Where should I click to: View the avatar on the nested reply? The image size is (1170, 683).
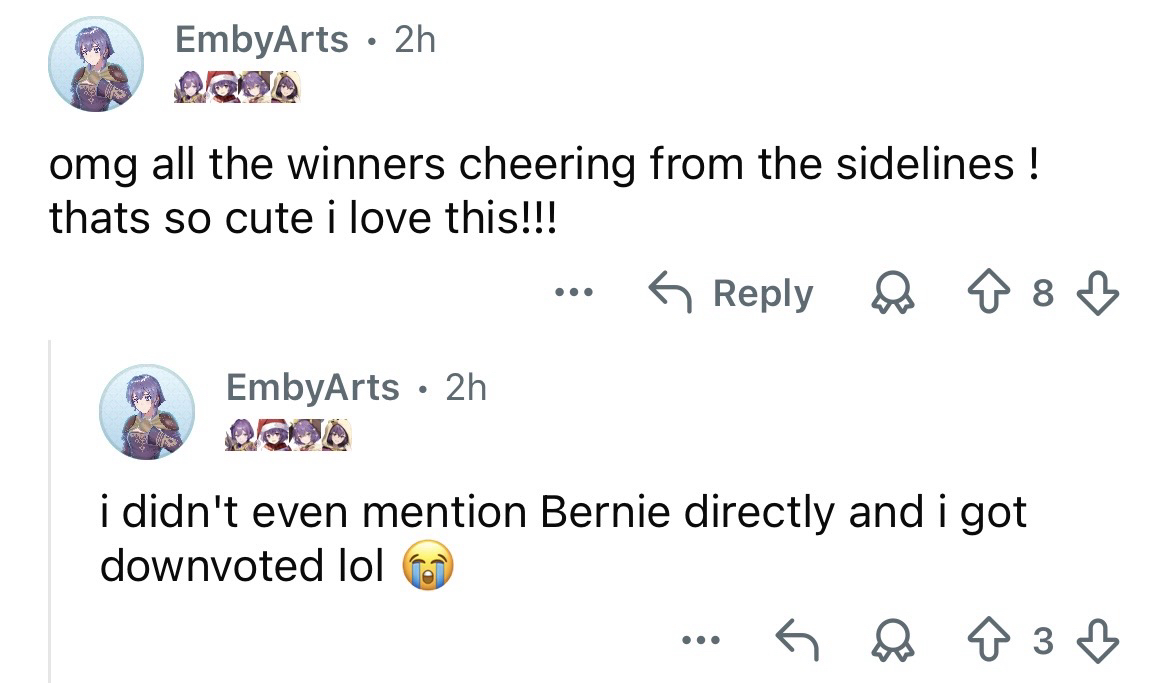tap(146, 411)
